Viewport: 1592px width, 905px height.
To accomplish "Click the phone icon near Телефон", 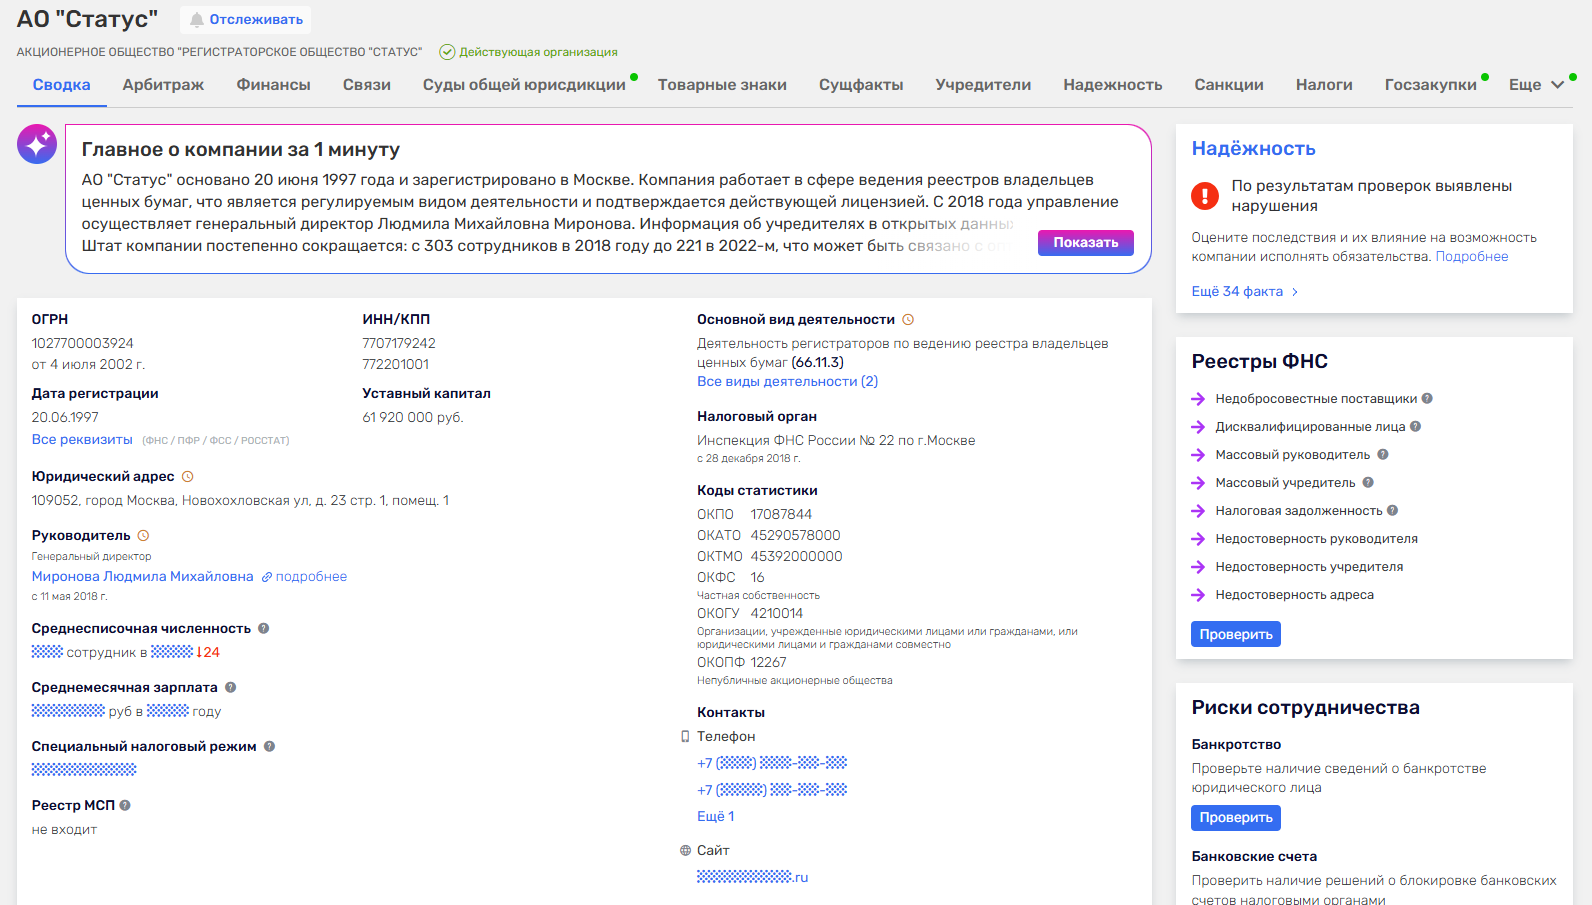I will click(685, 737).
